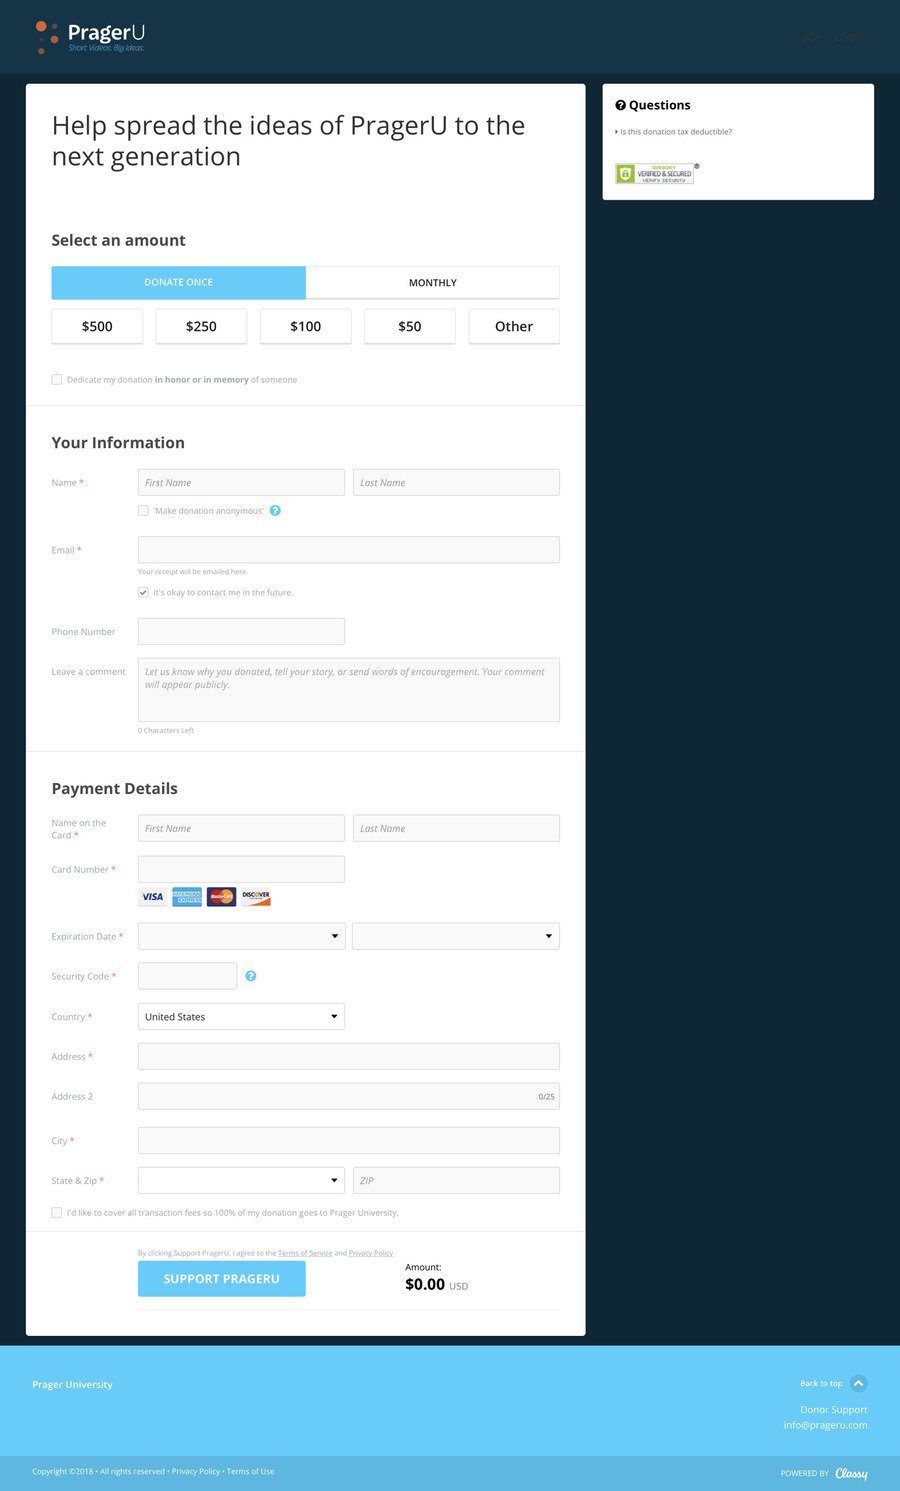The width and height of the screenshot is (900, 1491).
Task: Focus the Last Name on card field
Action: [456, 828]
